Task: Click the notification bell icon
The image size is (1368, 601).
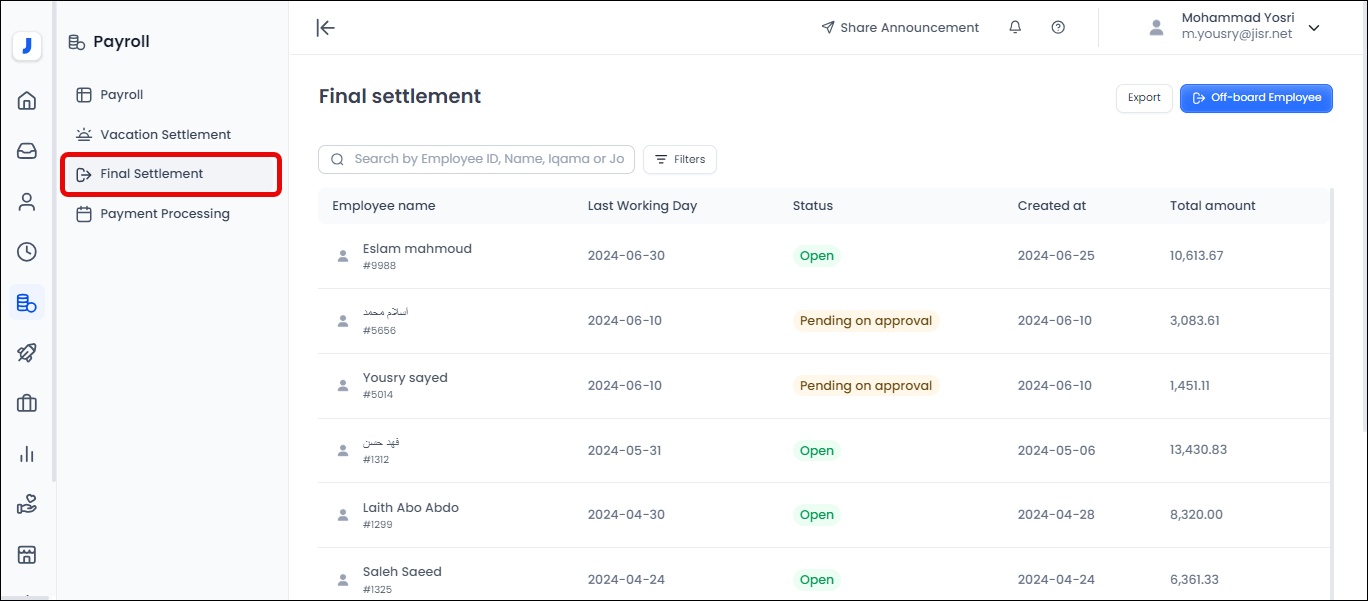Action: 1015,28
